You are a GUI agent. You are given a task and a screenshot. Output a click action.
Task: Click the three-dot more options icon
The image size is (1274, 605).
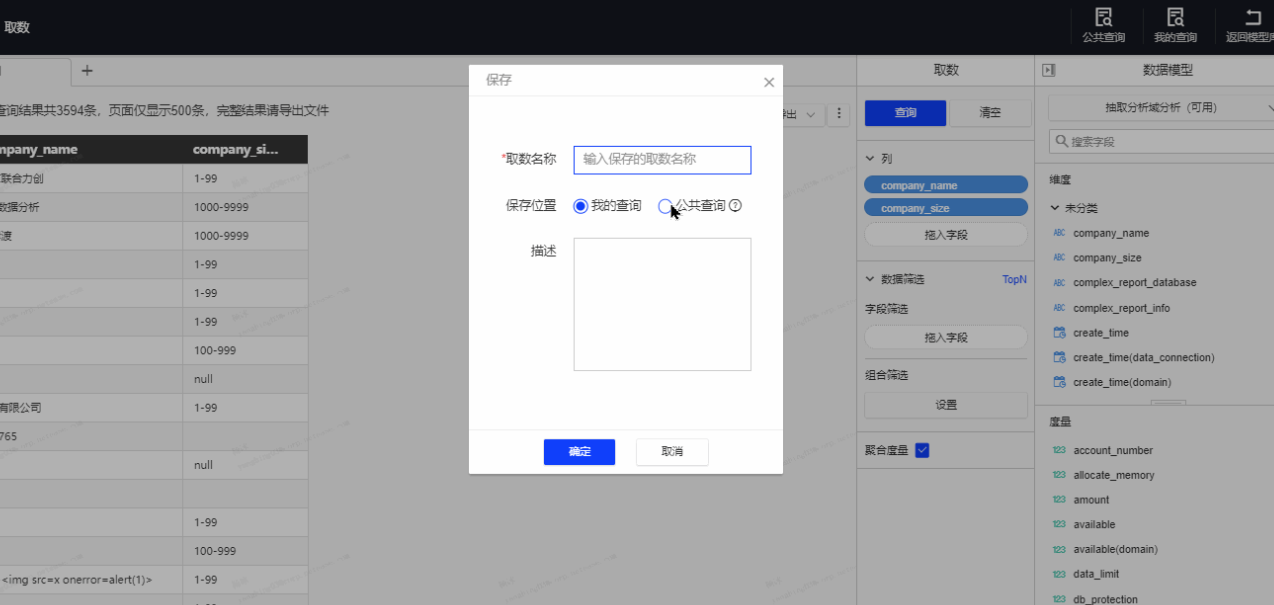(x=840, y=114)
